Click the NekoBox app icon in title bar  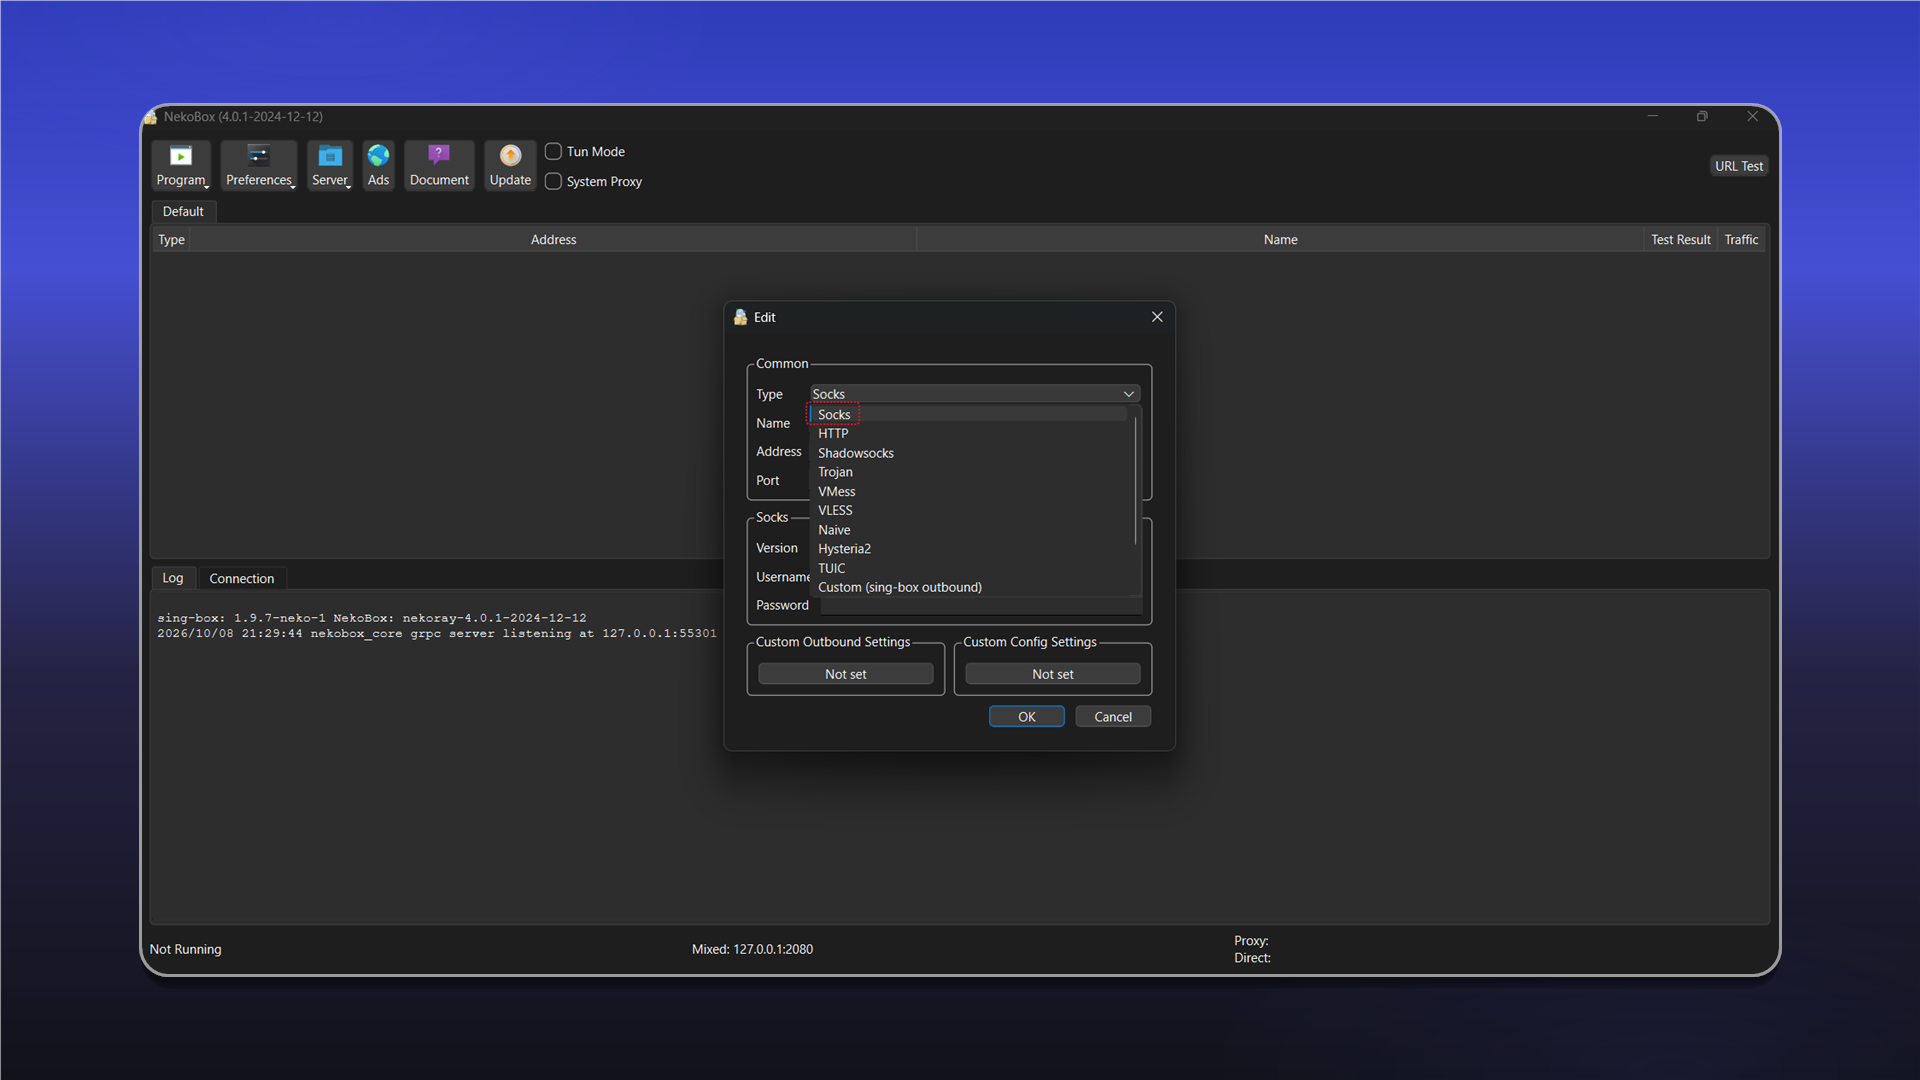pos(151,117)
